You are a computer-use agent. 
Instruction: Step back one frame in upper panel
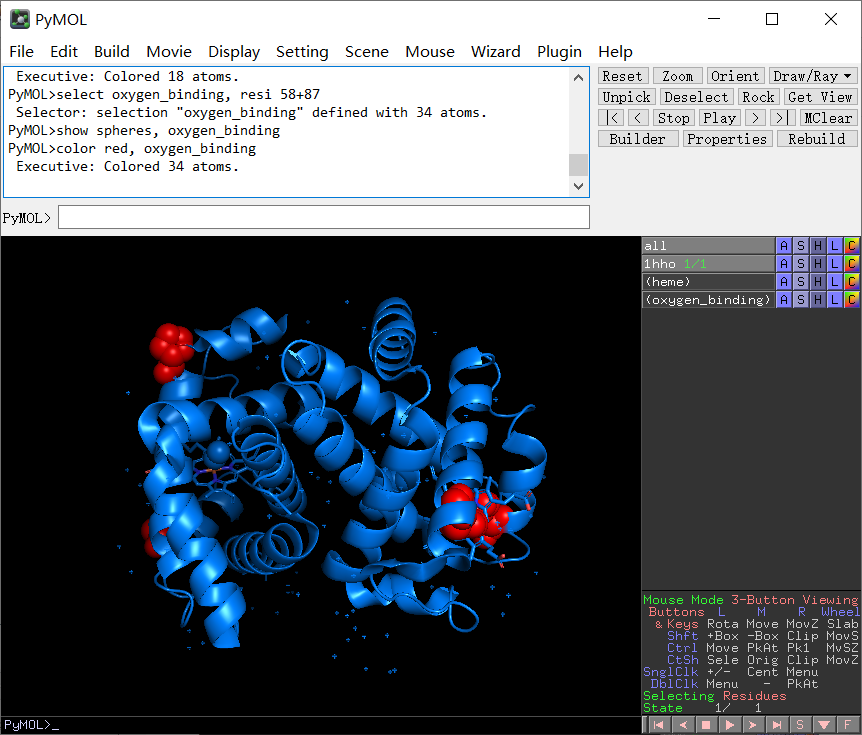[638, 118]
